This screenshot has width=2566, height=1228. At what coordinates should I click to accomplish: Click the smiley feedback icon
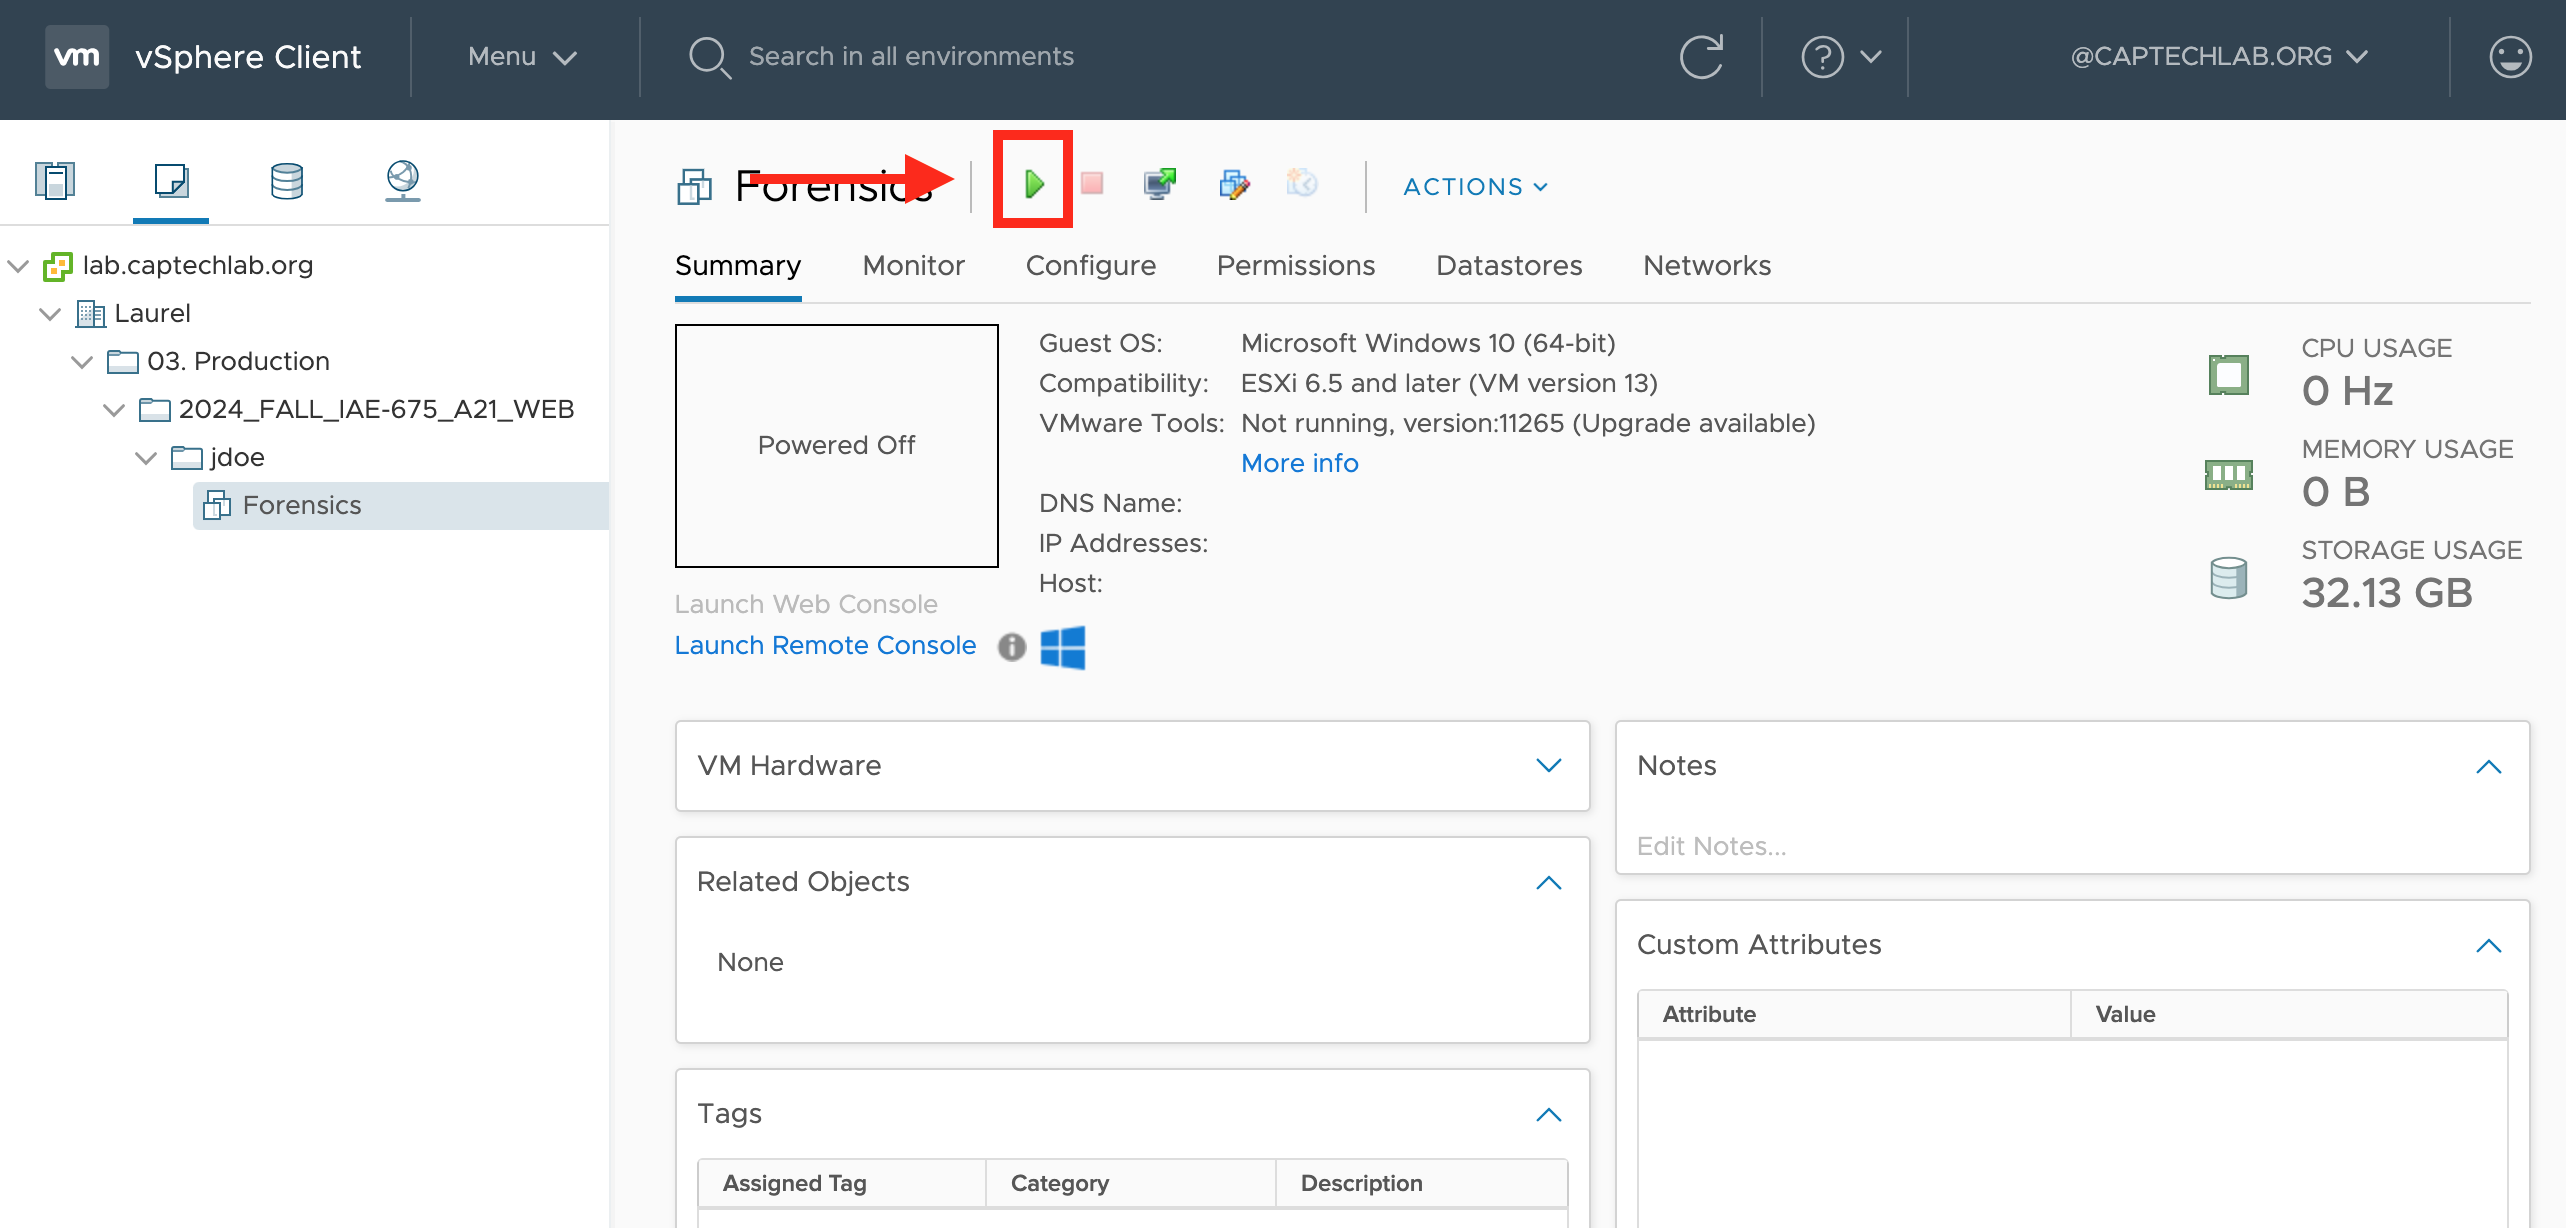2509,57
